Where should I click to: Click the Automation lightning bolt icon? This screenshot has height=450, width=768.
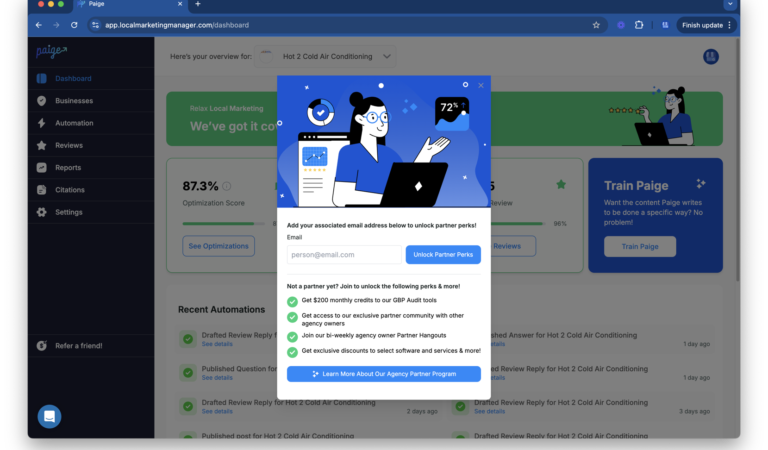42,123
